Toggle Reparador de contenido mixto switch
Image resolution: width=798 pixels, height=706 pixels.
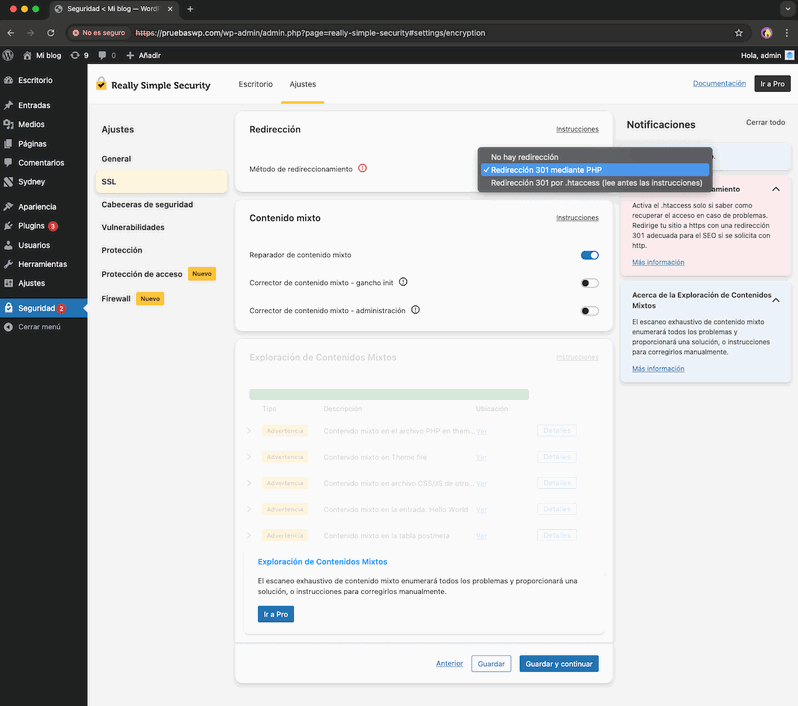click(x=589, y=255)
